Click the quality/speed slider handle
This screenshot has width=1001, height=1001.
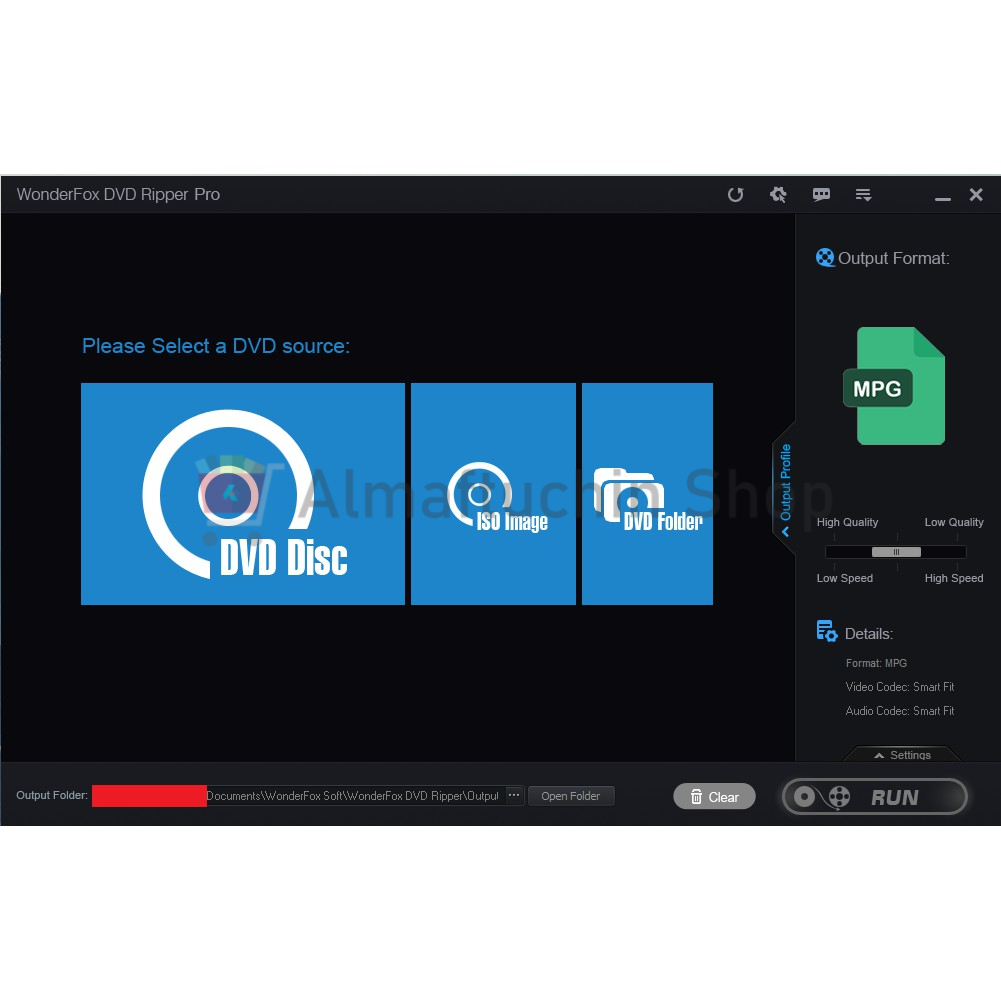(x=896, y=552)
